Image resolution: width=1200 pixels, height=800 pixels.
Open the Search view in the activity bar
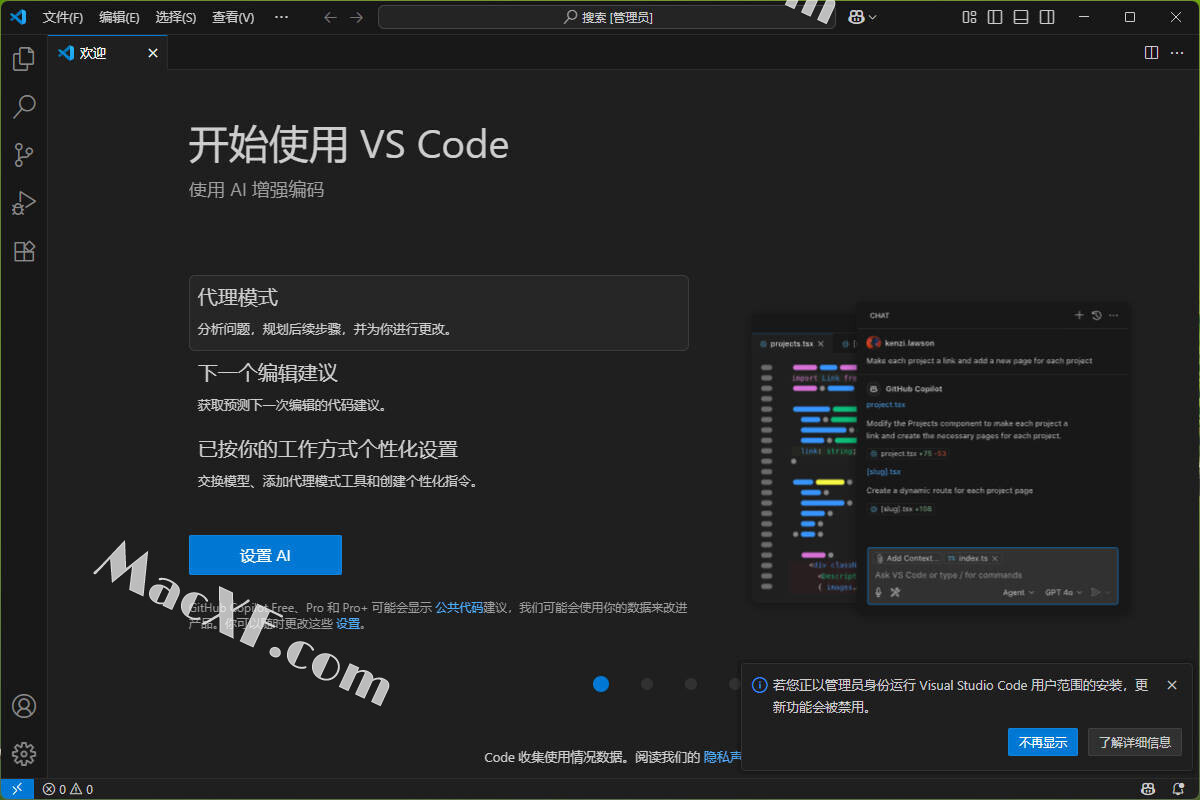[x=24, y=106]
